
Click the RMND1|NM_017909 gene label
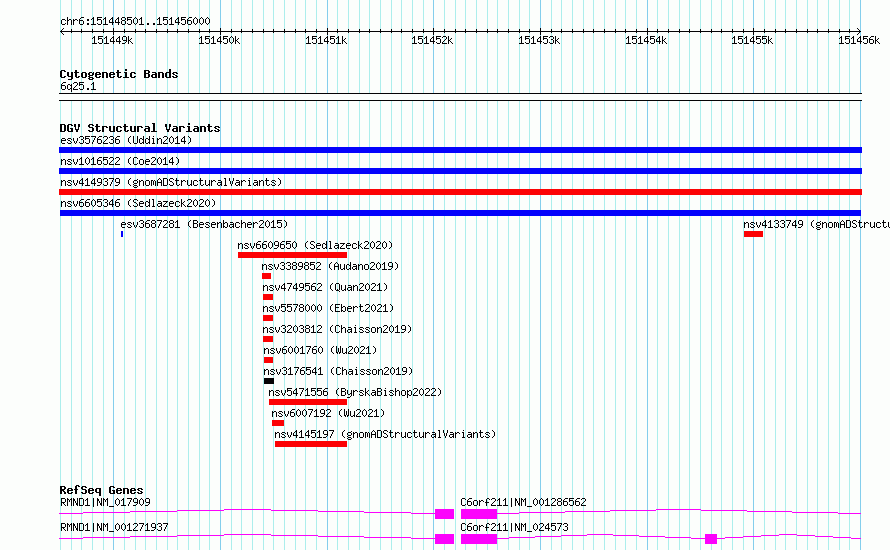coord(105,502)
